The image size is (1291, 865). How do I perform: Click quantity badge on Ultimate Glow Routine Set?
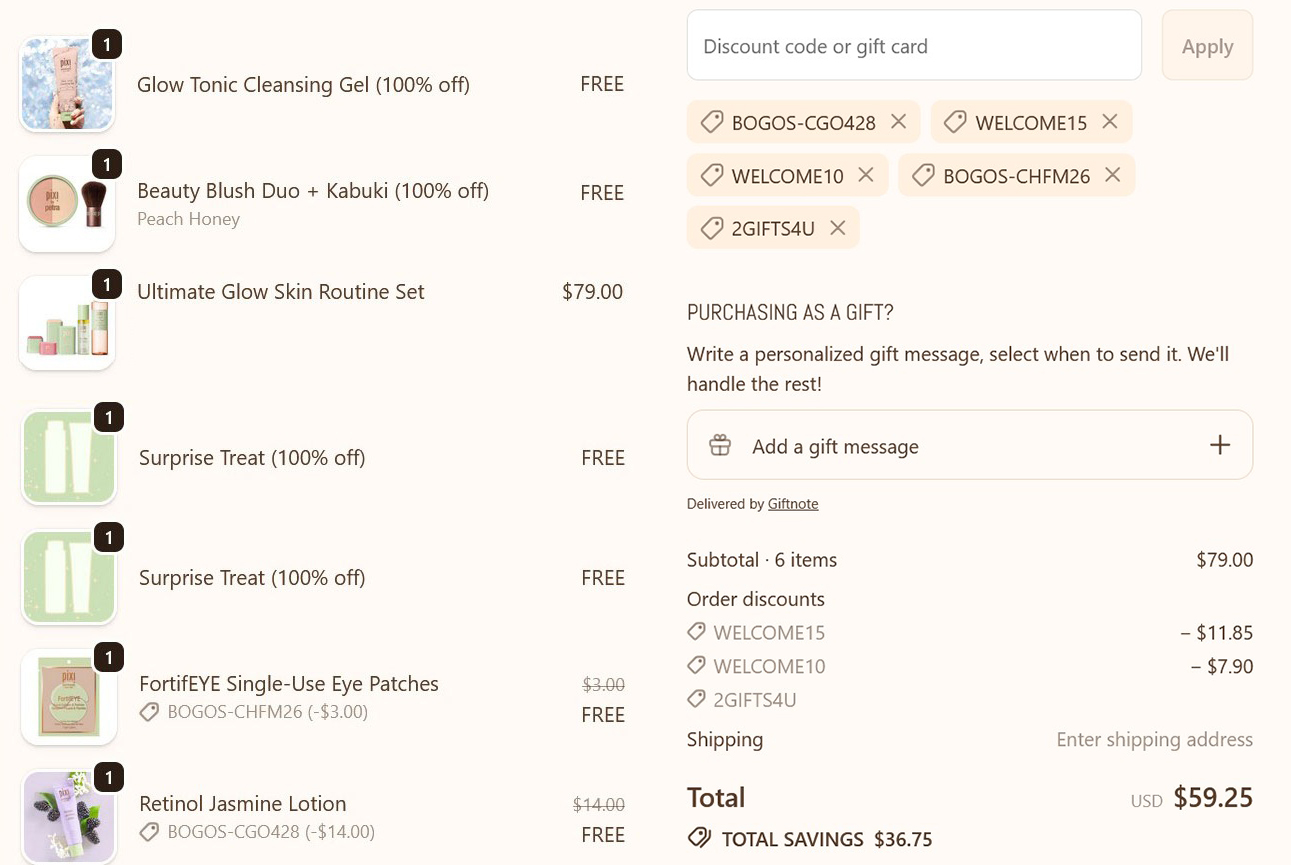(107, 284)
